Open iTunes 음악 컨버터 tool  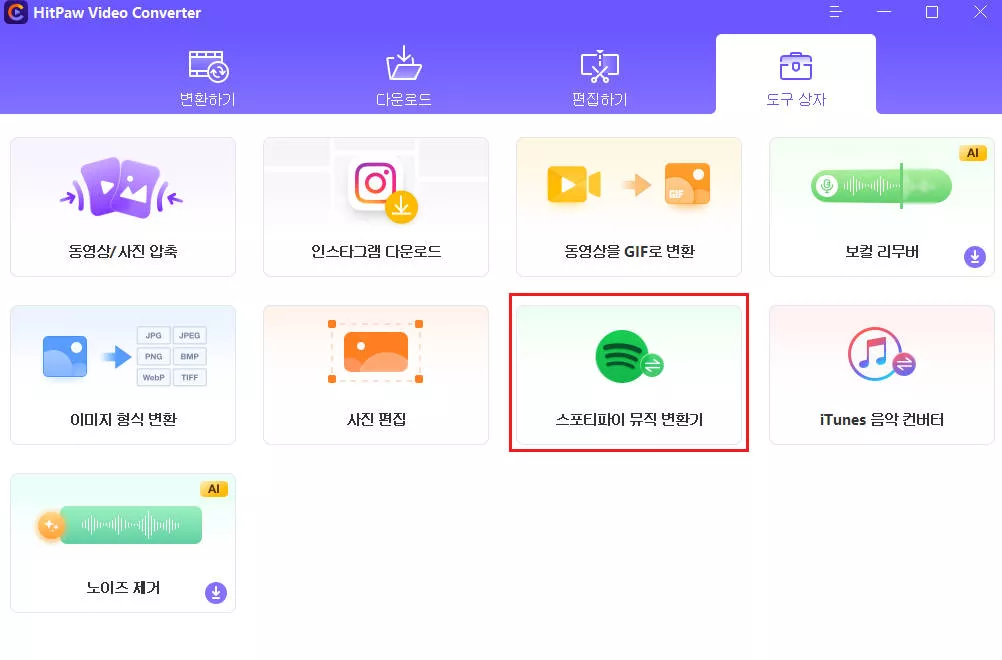click(x=882, y=375)
